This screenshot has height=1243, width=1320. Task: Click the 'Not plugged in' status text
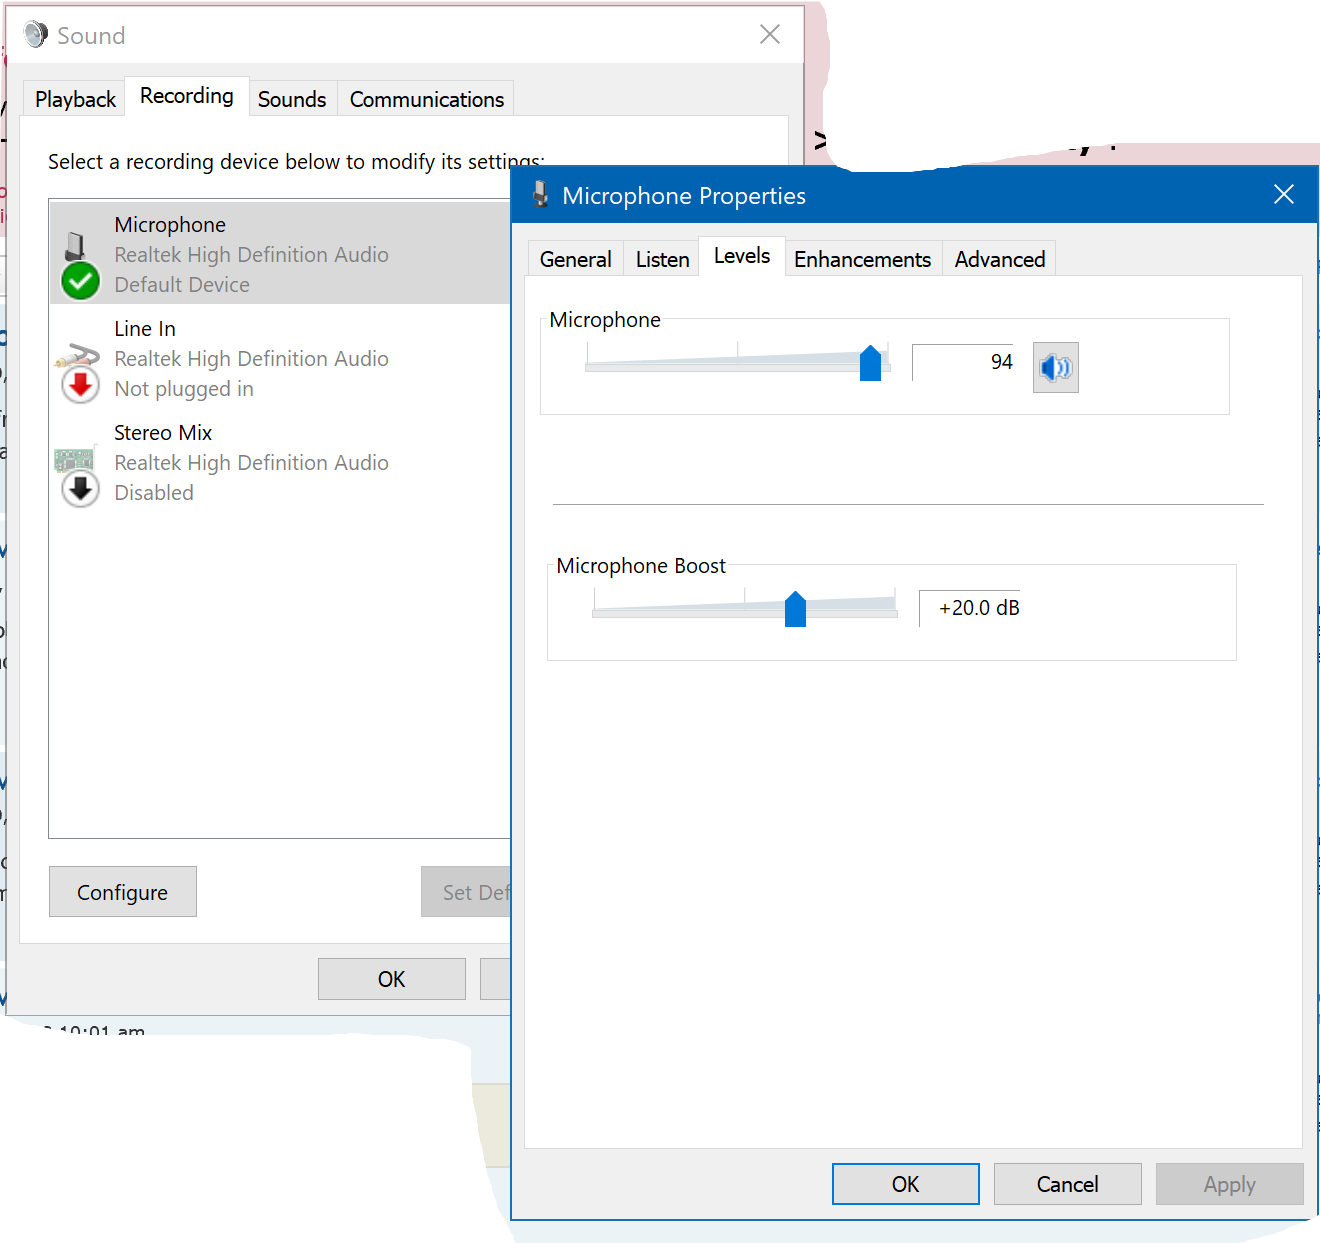184,389
